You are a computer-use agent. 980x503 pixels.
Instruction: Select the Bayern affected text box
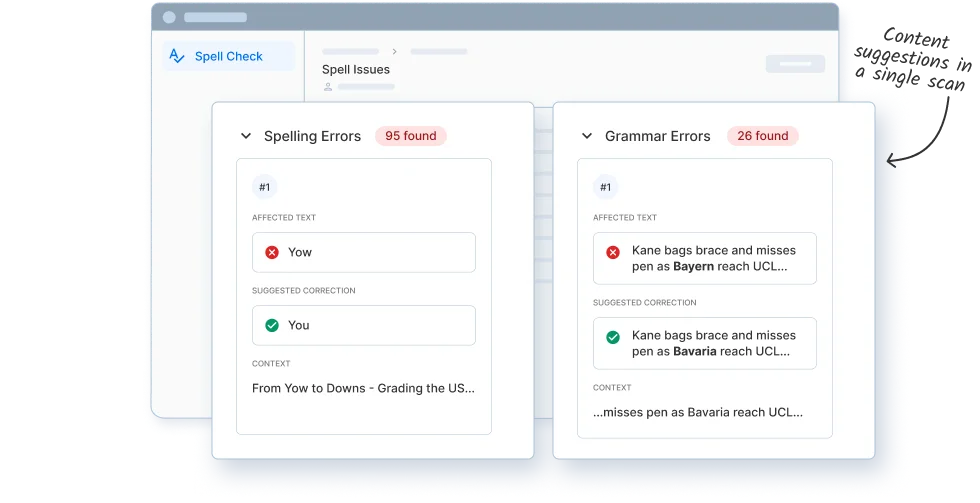pyautogui.click(x=704, y=259)
